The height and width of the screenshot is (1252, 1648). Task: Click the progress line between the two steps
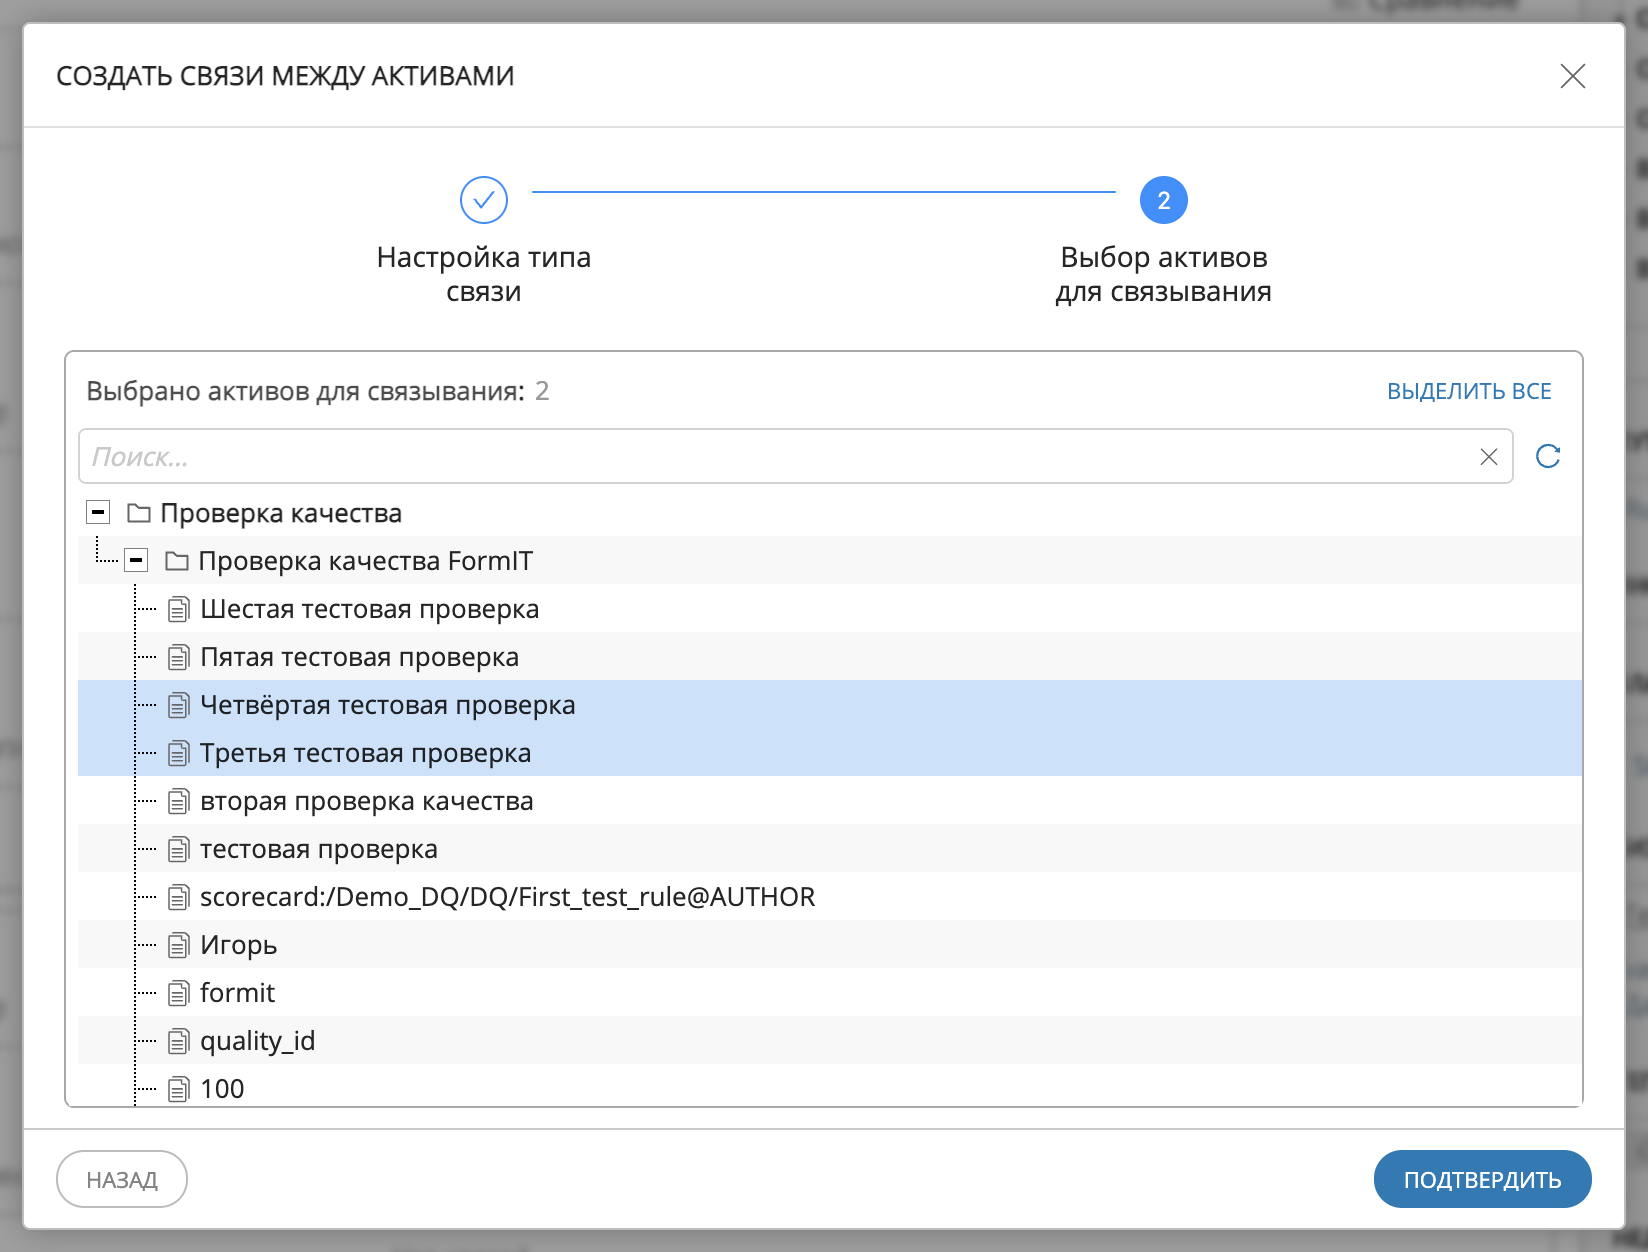tap(825, 192)
